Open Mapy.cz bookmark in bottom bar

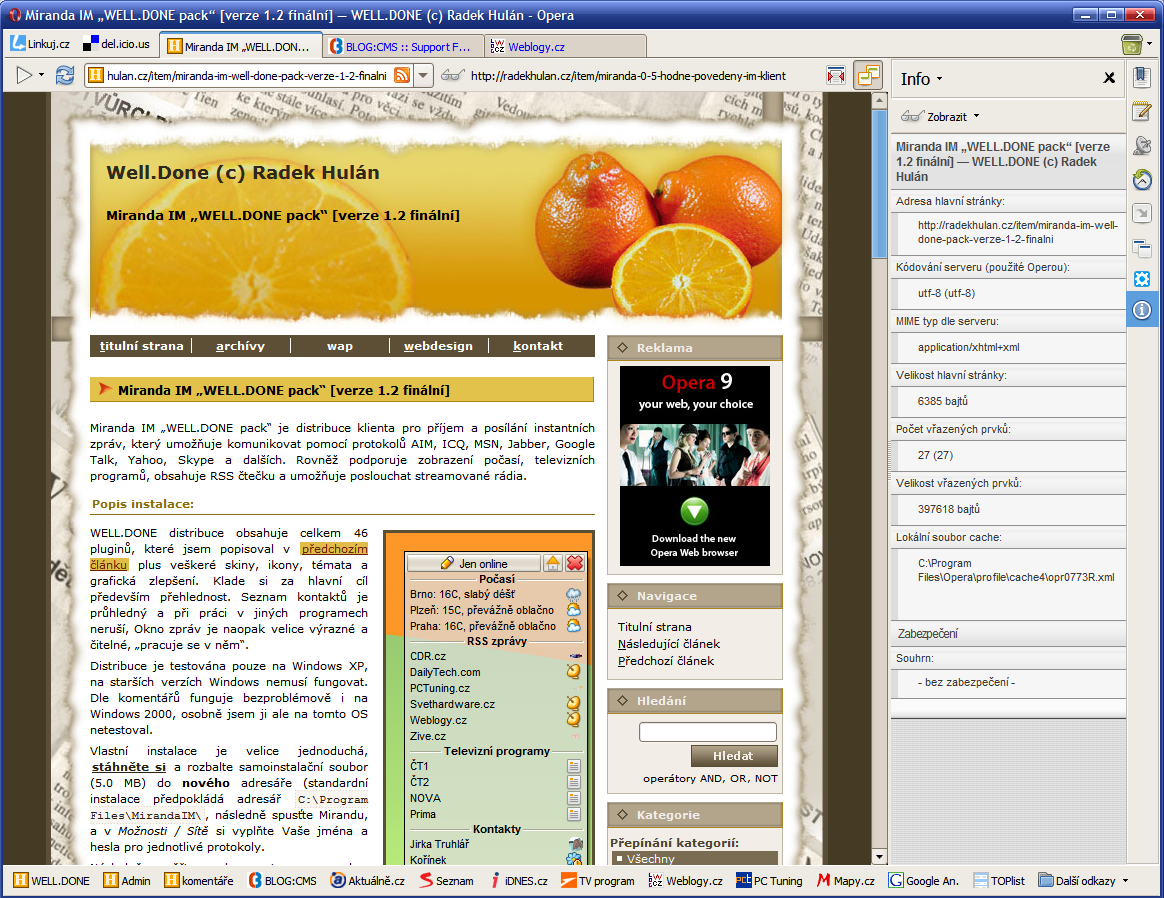846,881
